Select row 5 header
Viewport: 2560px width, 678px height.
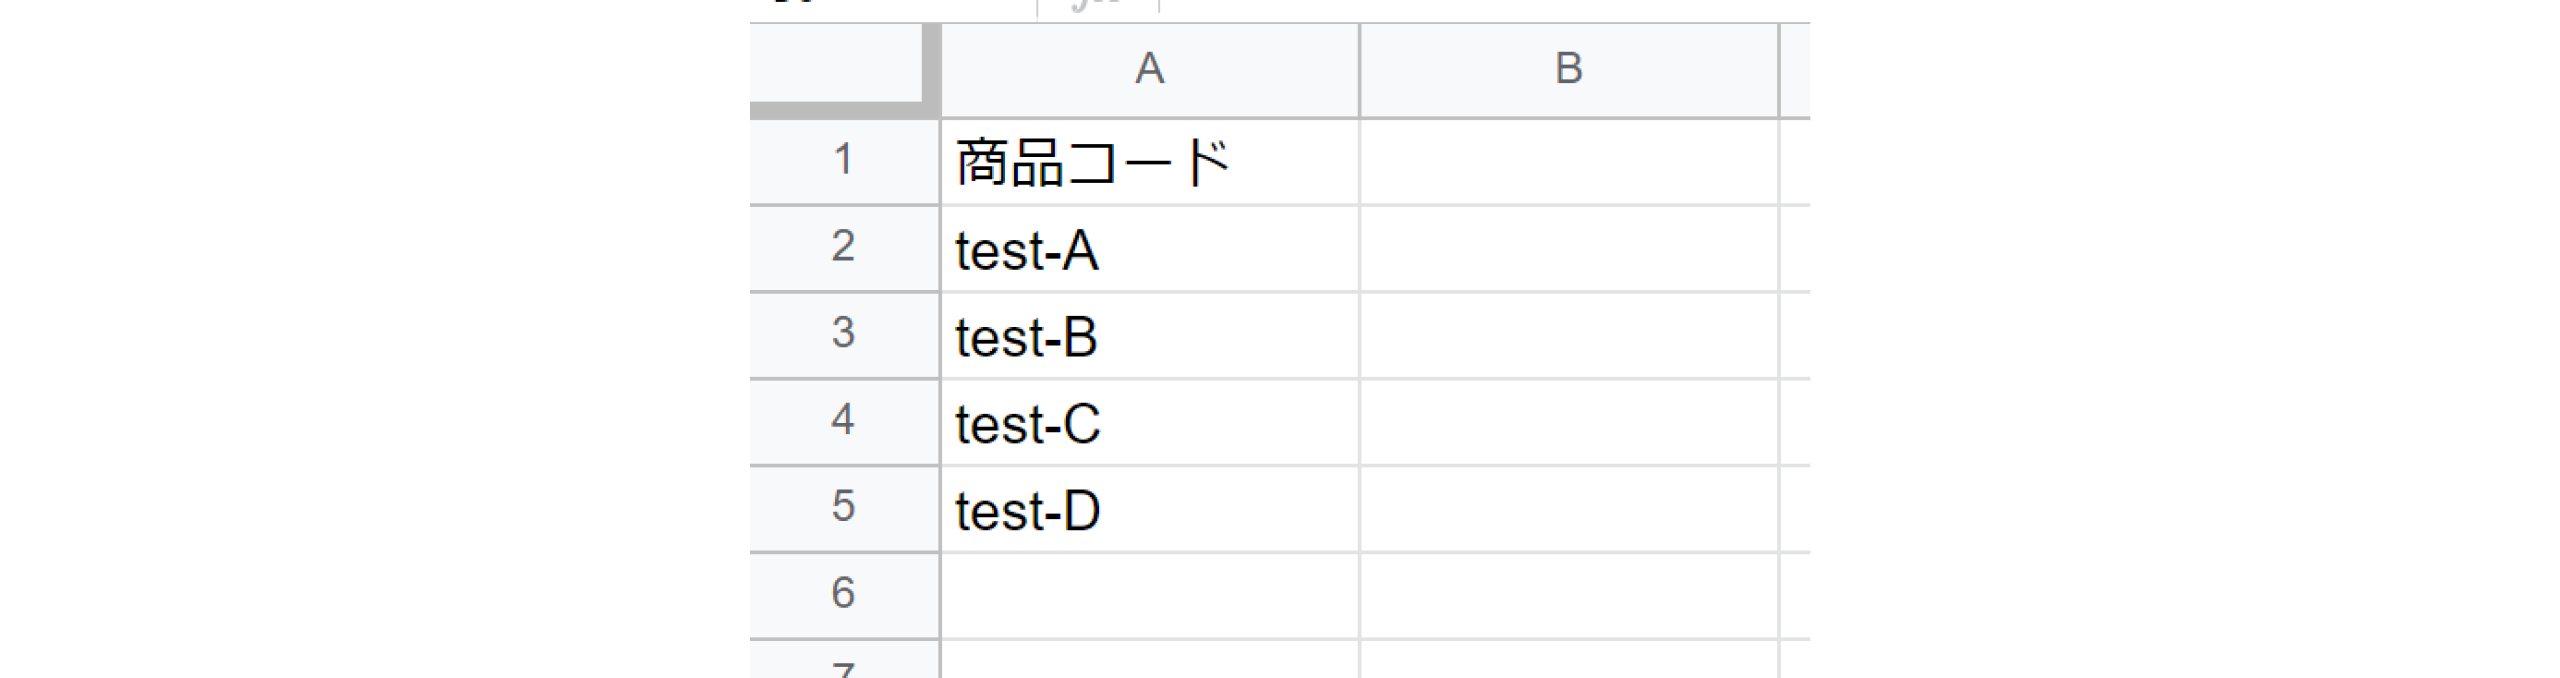point(843,507)
